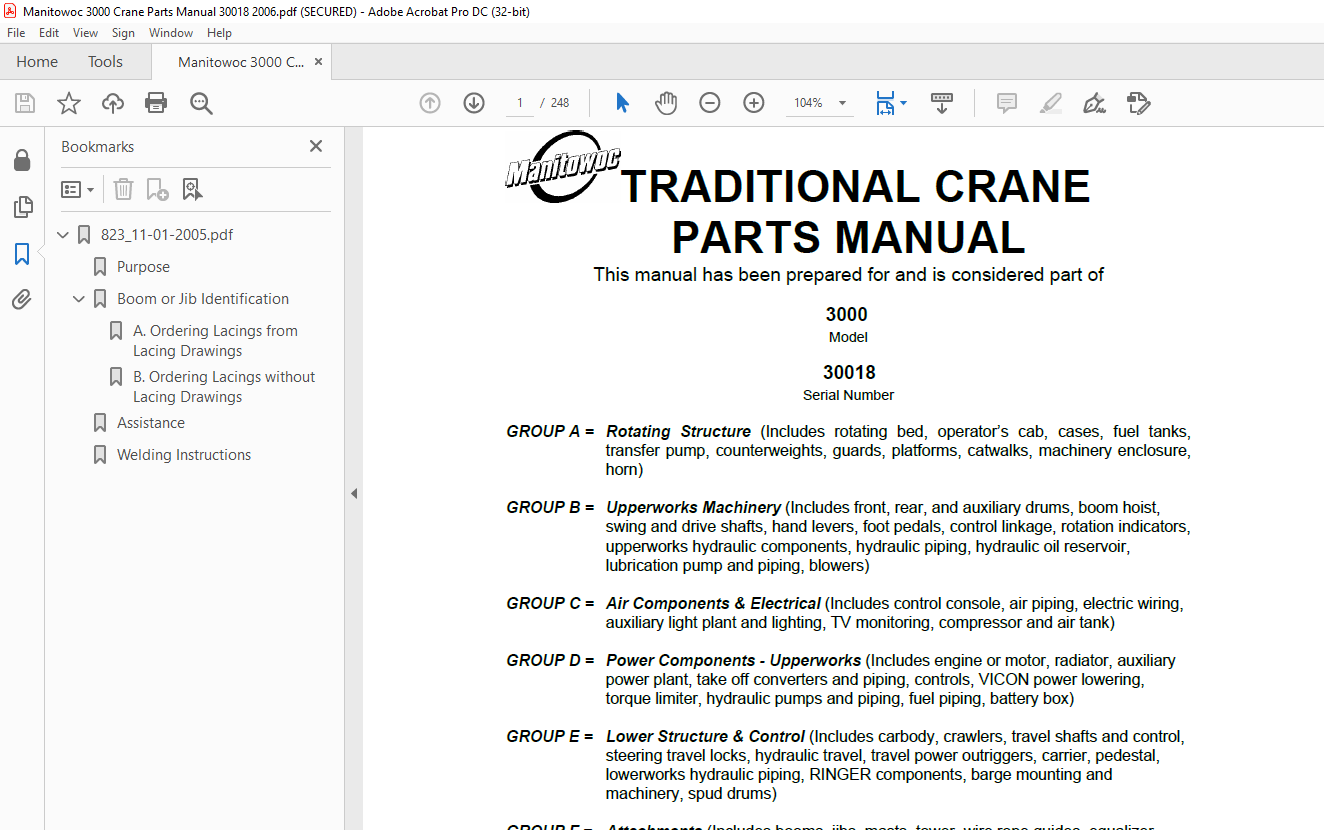The width and height of the screenshot is (1324, 830).
Task: Open A. Ordering Lacings from Lacing Drawings
Action: 215,341
